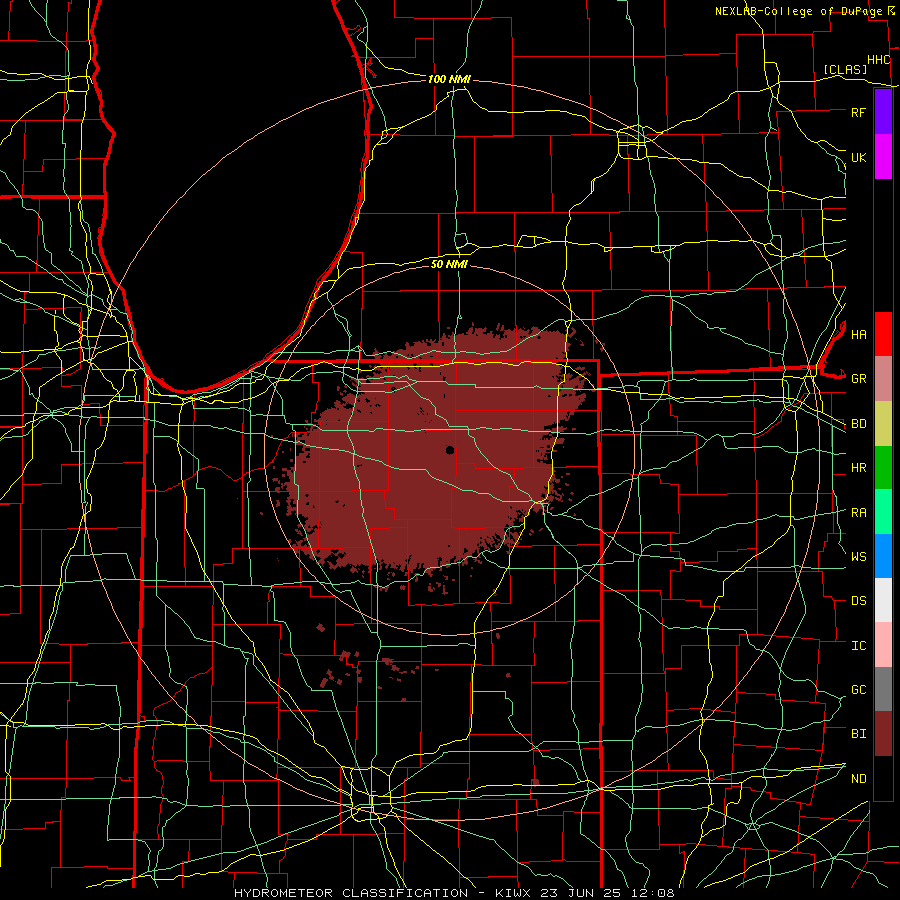Click the 'ND' legend label

click(858, 779)
